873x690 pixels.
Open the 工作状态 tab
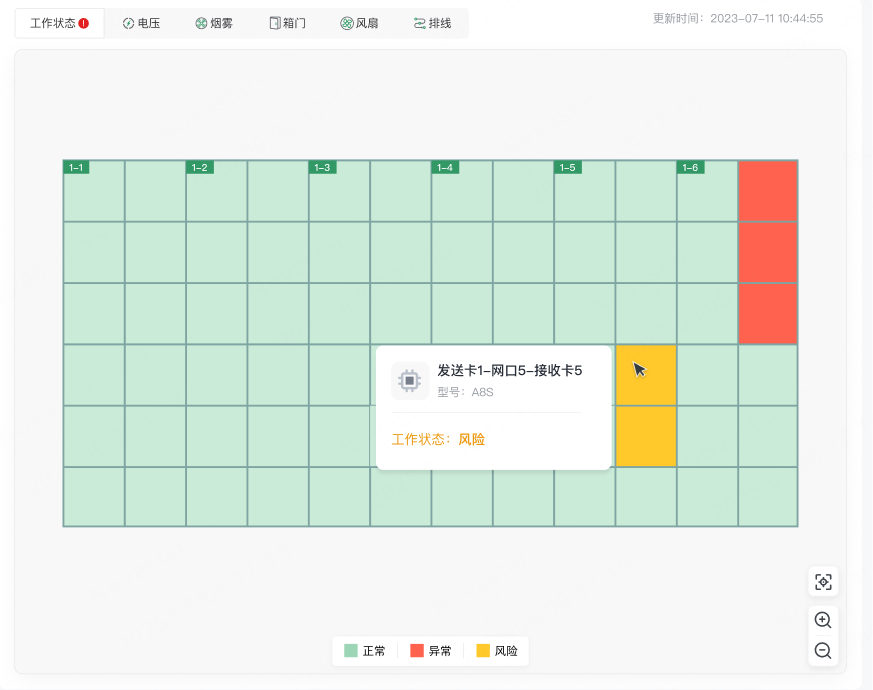60,23
